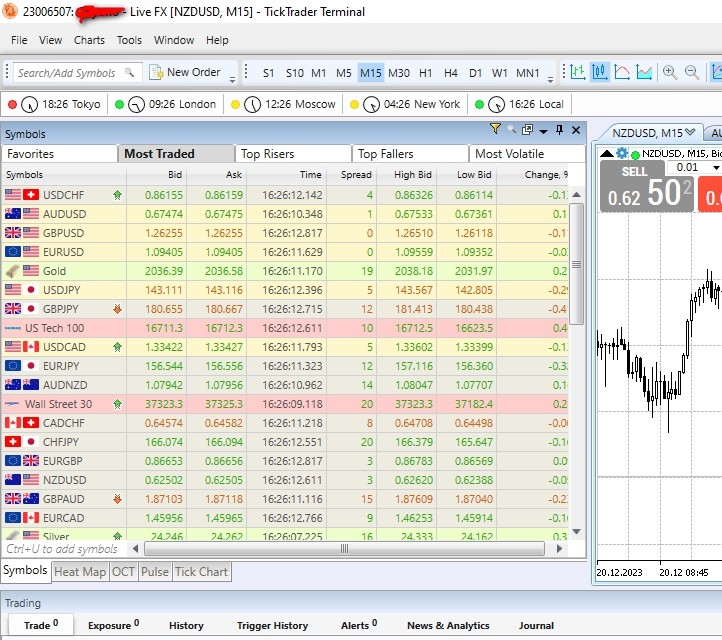Click the search icon in symbols box
722x640 pixels.
click(130, 73)
